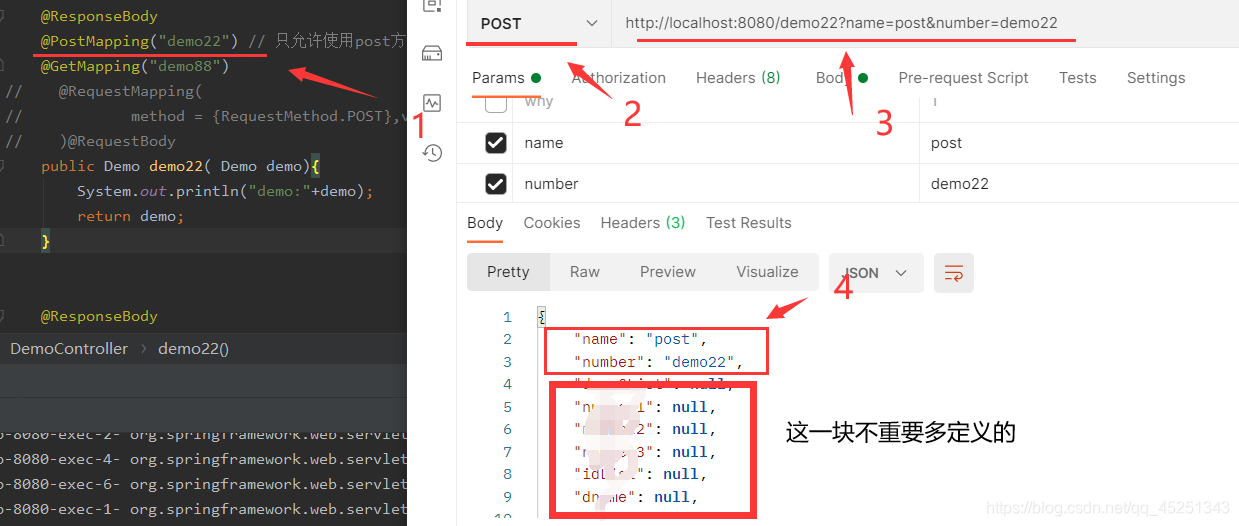Choose Raw response view
1239x526 pixels.
[x=585, y=272]
